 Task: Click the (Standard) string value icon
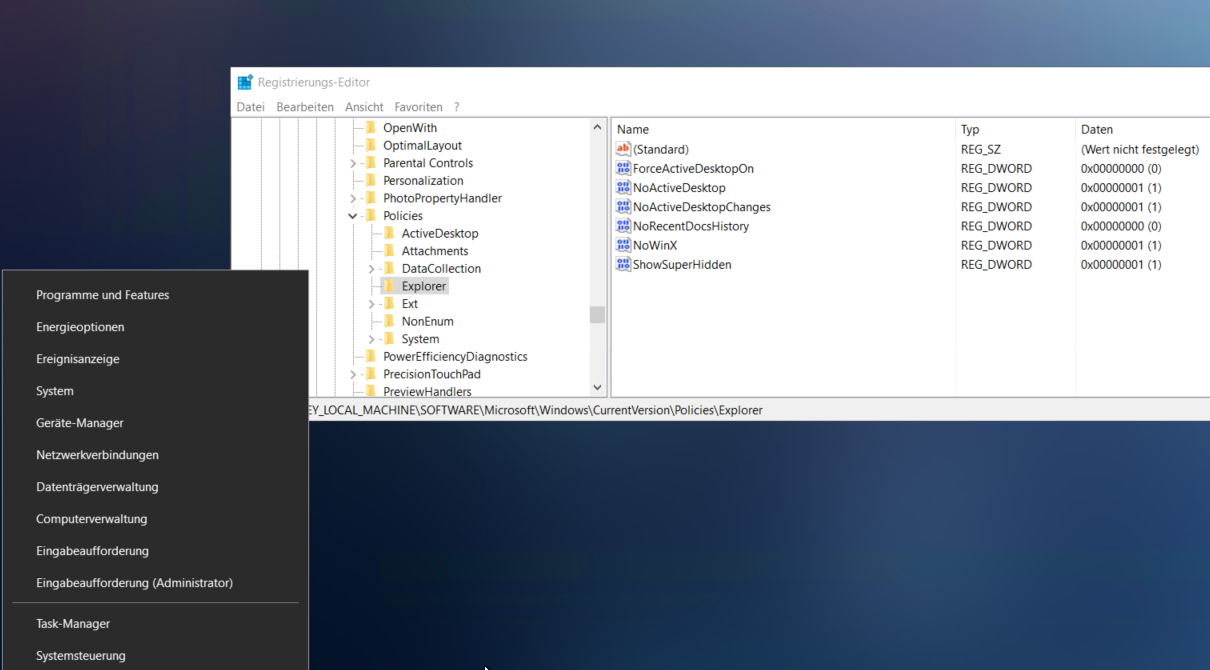623,149
